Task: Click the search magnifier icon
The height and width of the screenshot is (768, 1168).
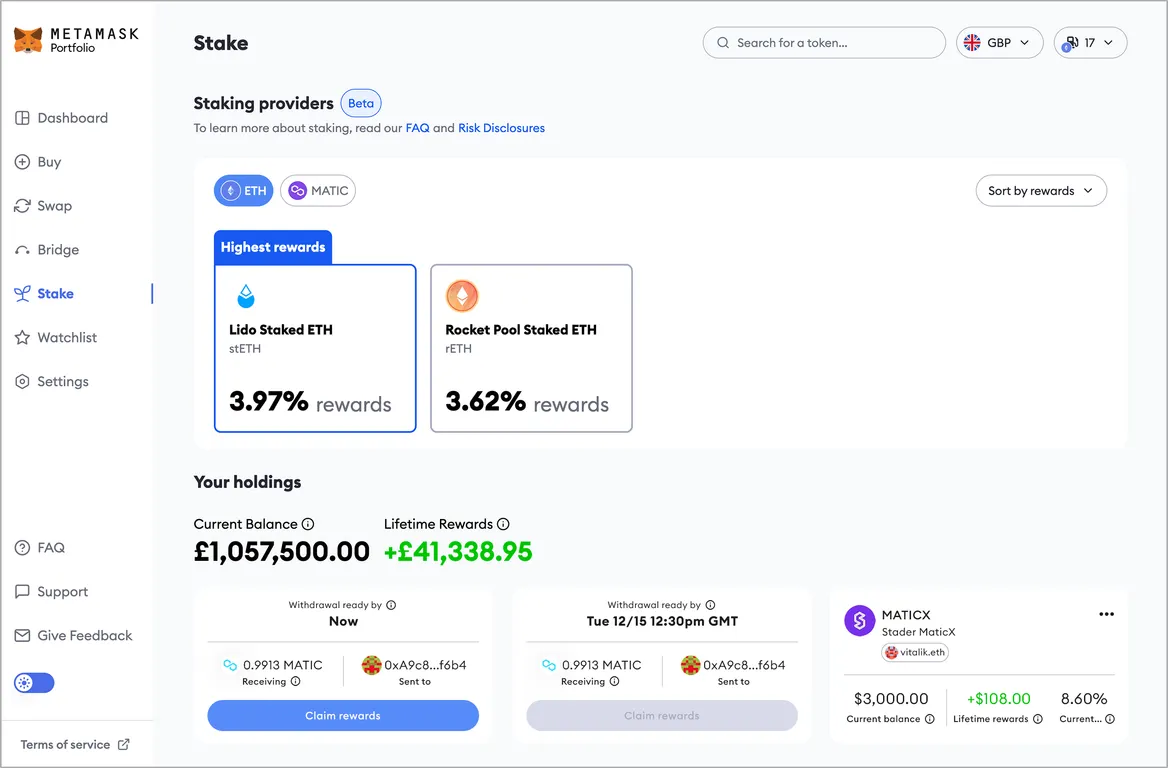Action: (723, 42)
